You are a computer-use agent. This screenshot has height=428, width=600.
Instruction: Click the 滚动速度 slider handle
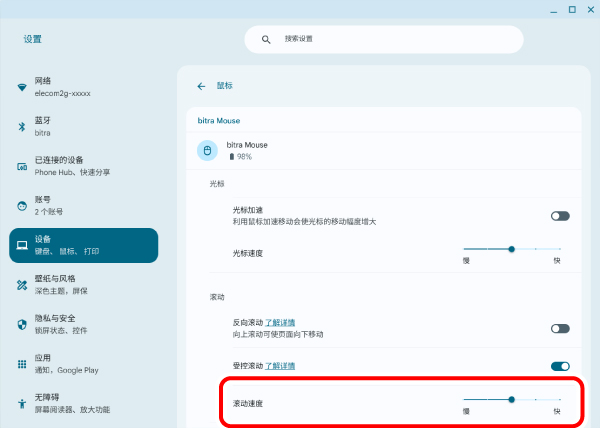click(511, 398)
